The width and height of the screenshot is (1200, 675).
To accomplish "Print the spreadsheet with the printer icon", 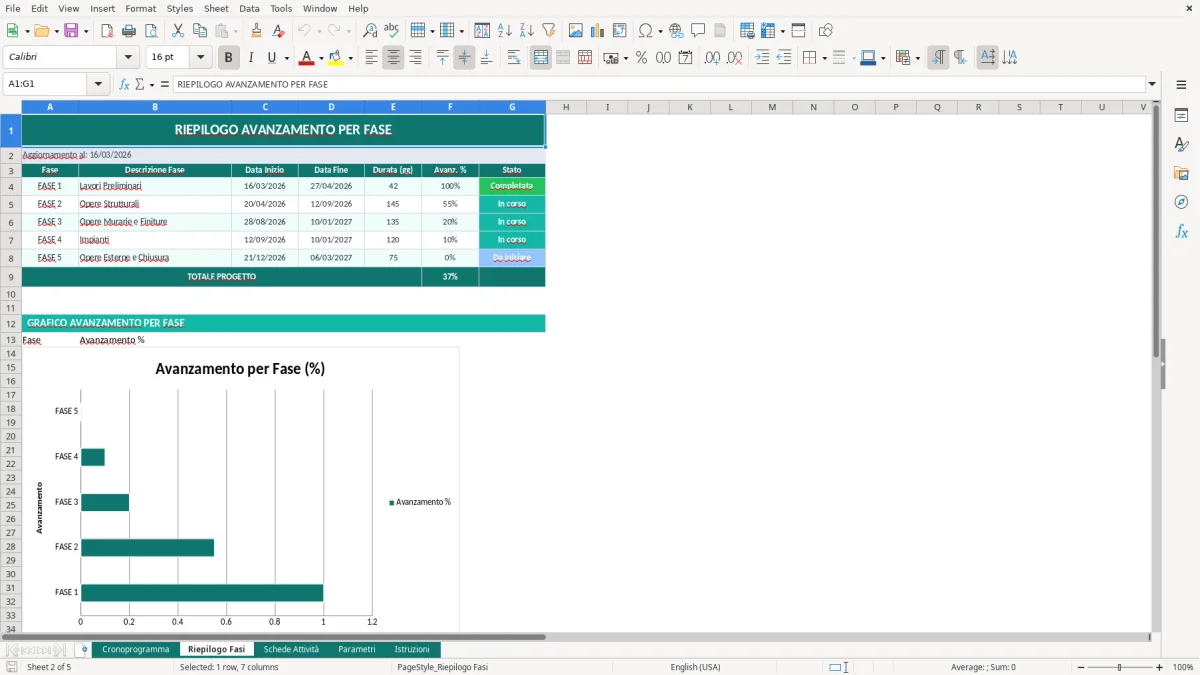I will (x=129, y=31).
